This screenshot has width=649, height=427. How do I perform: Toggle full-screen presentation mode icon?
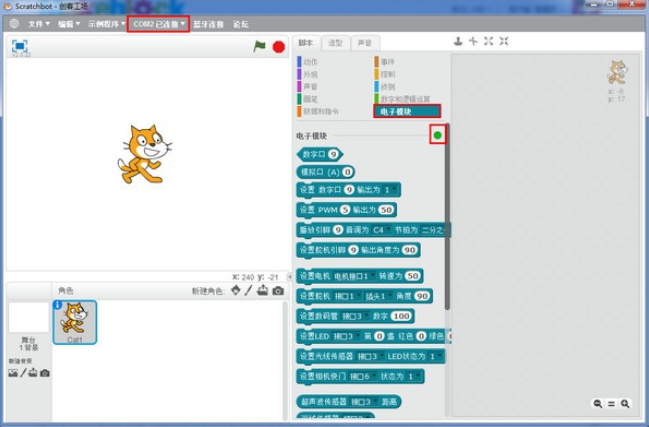tap(19, 46)
